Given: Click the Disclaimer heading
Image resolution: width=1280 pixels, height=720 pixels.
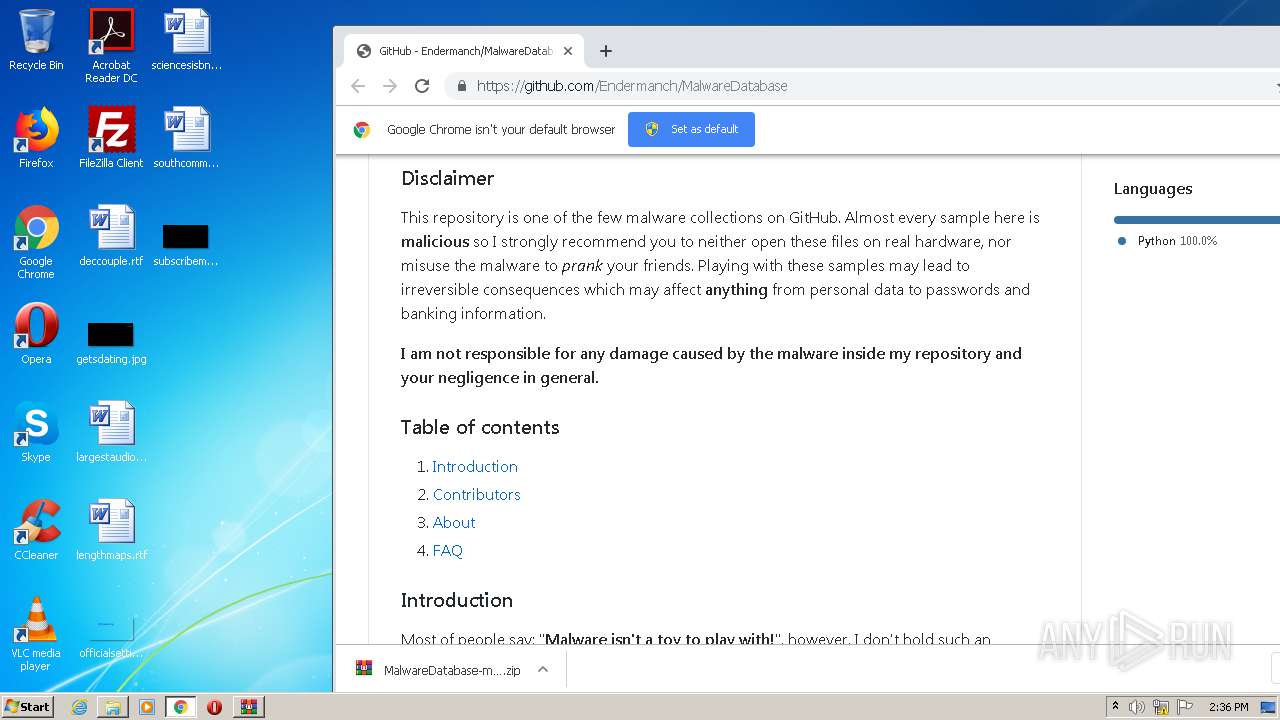Looking at the screenshot, I should (x=448, y=178).
